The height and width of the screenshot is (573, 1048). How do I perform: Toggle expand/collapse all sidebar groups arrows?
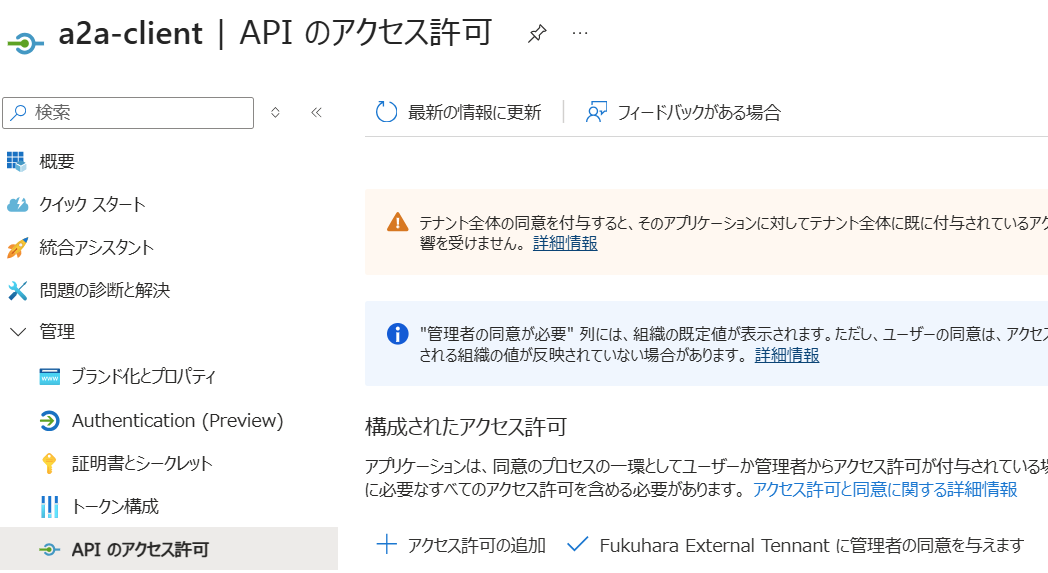click(275, 112)
